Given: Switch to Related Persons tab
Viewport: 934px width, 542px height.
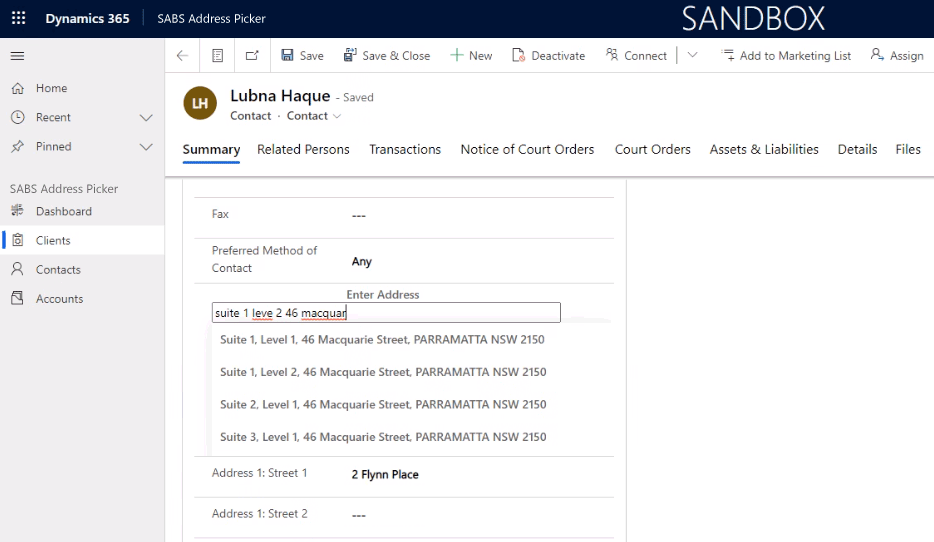Looking at the screenshot, I should (x=303, y=149).
